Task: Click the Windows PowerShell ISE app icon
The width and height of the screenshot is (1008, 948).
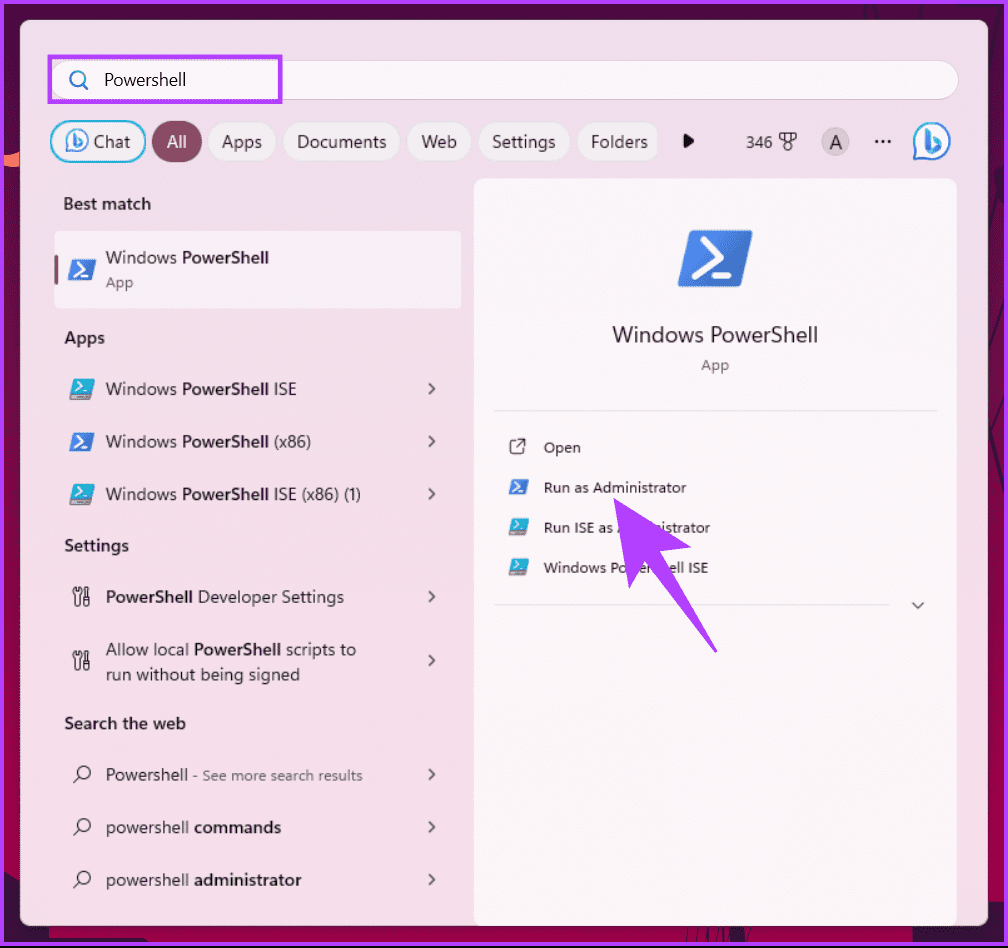Action: pos(82,389)
